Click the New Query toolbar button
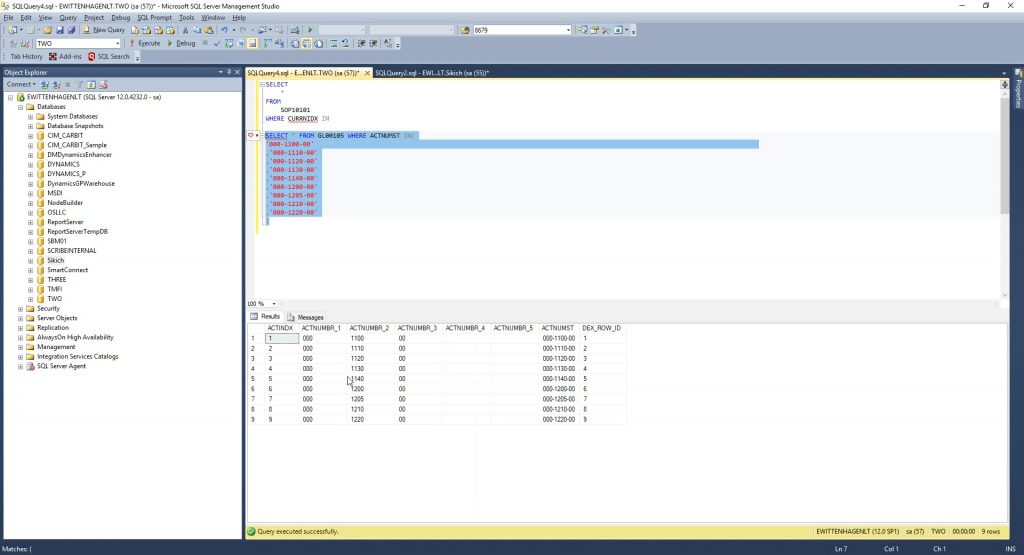The image size is (1024, 555). (x=104, y=30)
